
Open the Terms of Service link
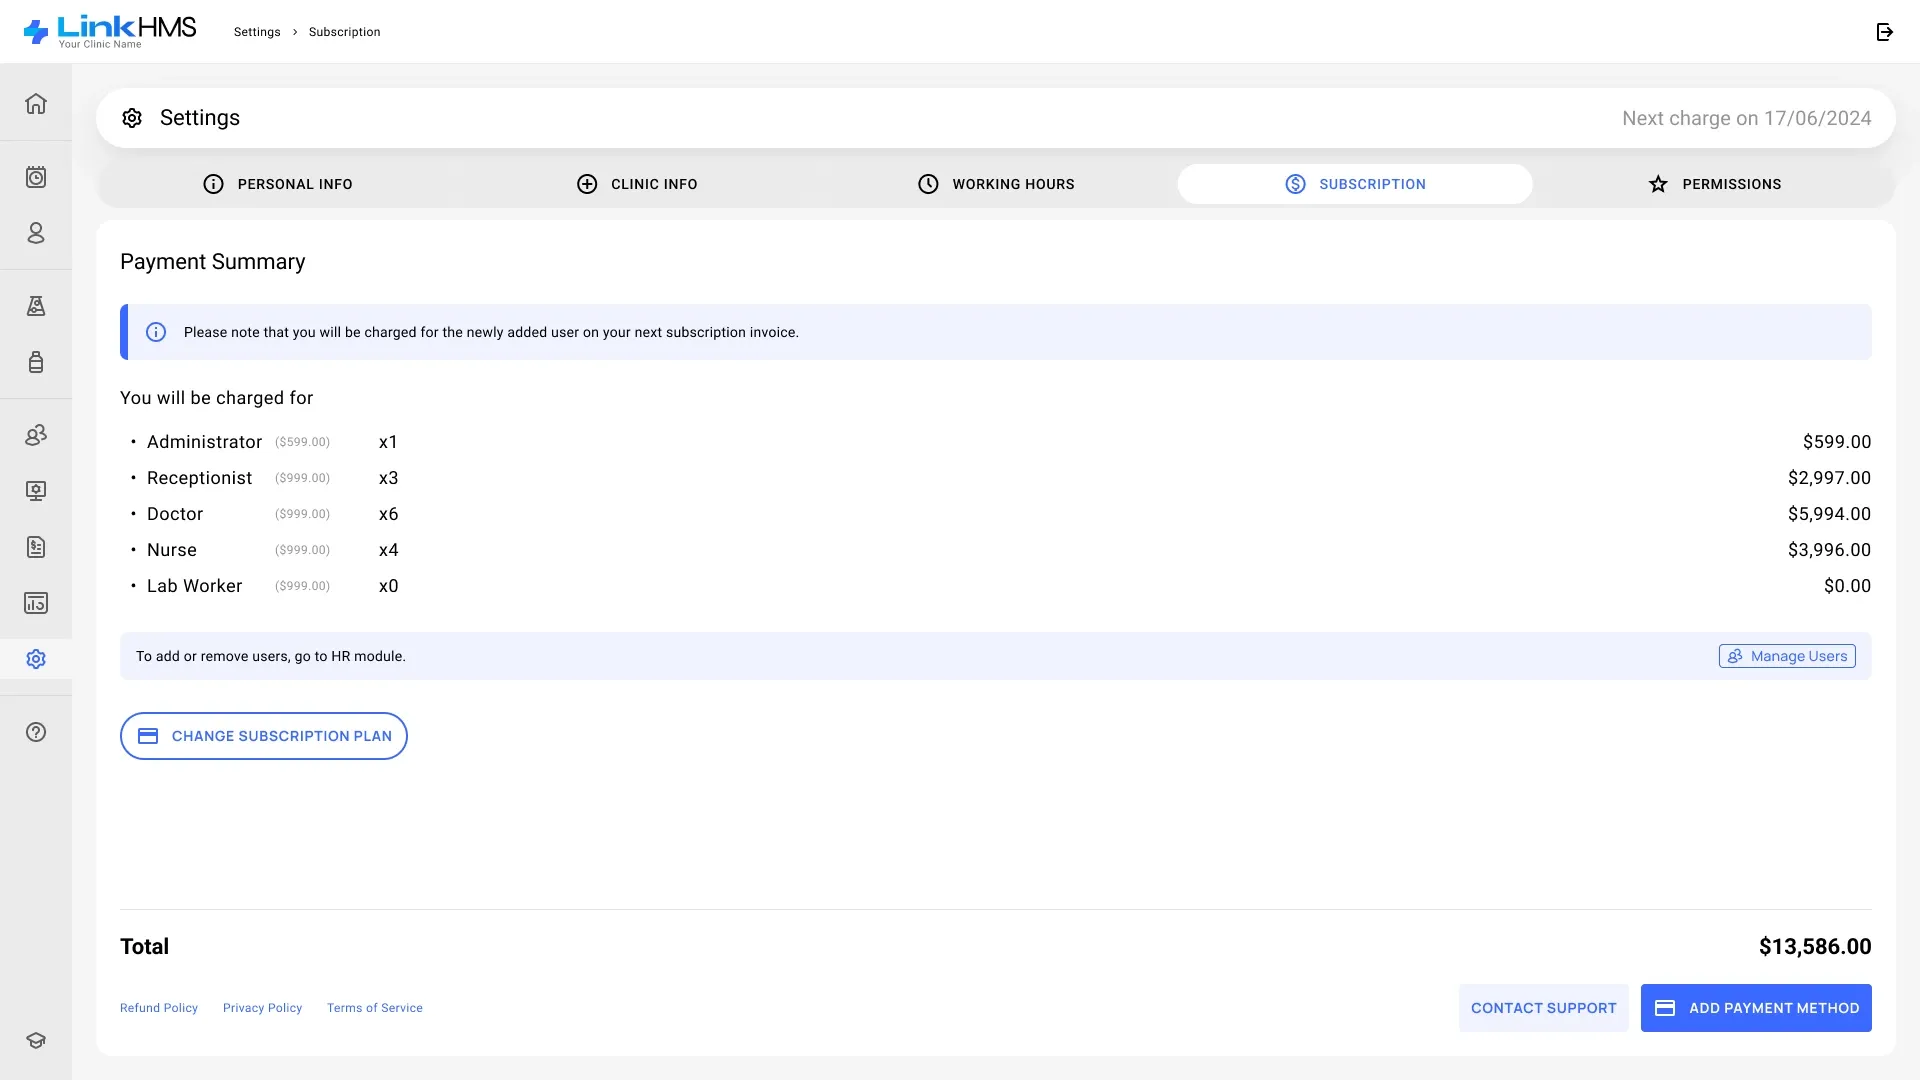tap(375, 1008)
